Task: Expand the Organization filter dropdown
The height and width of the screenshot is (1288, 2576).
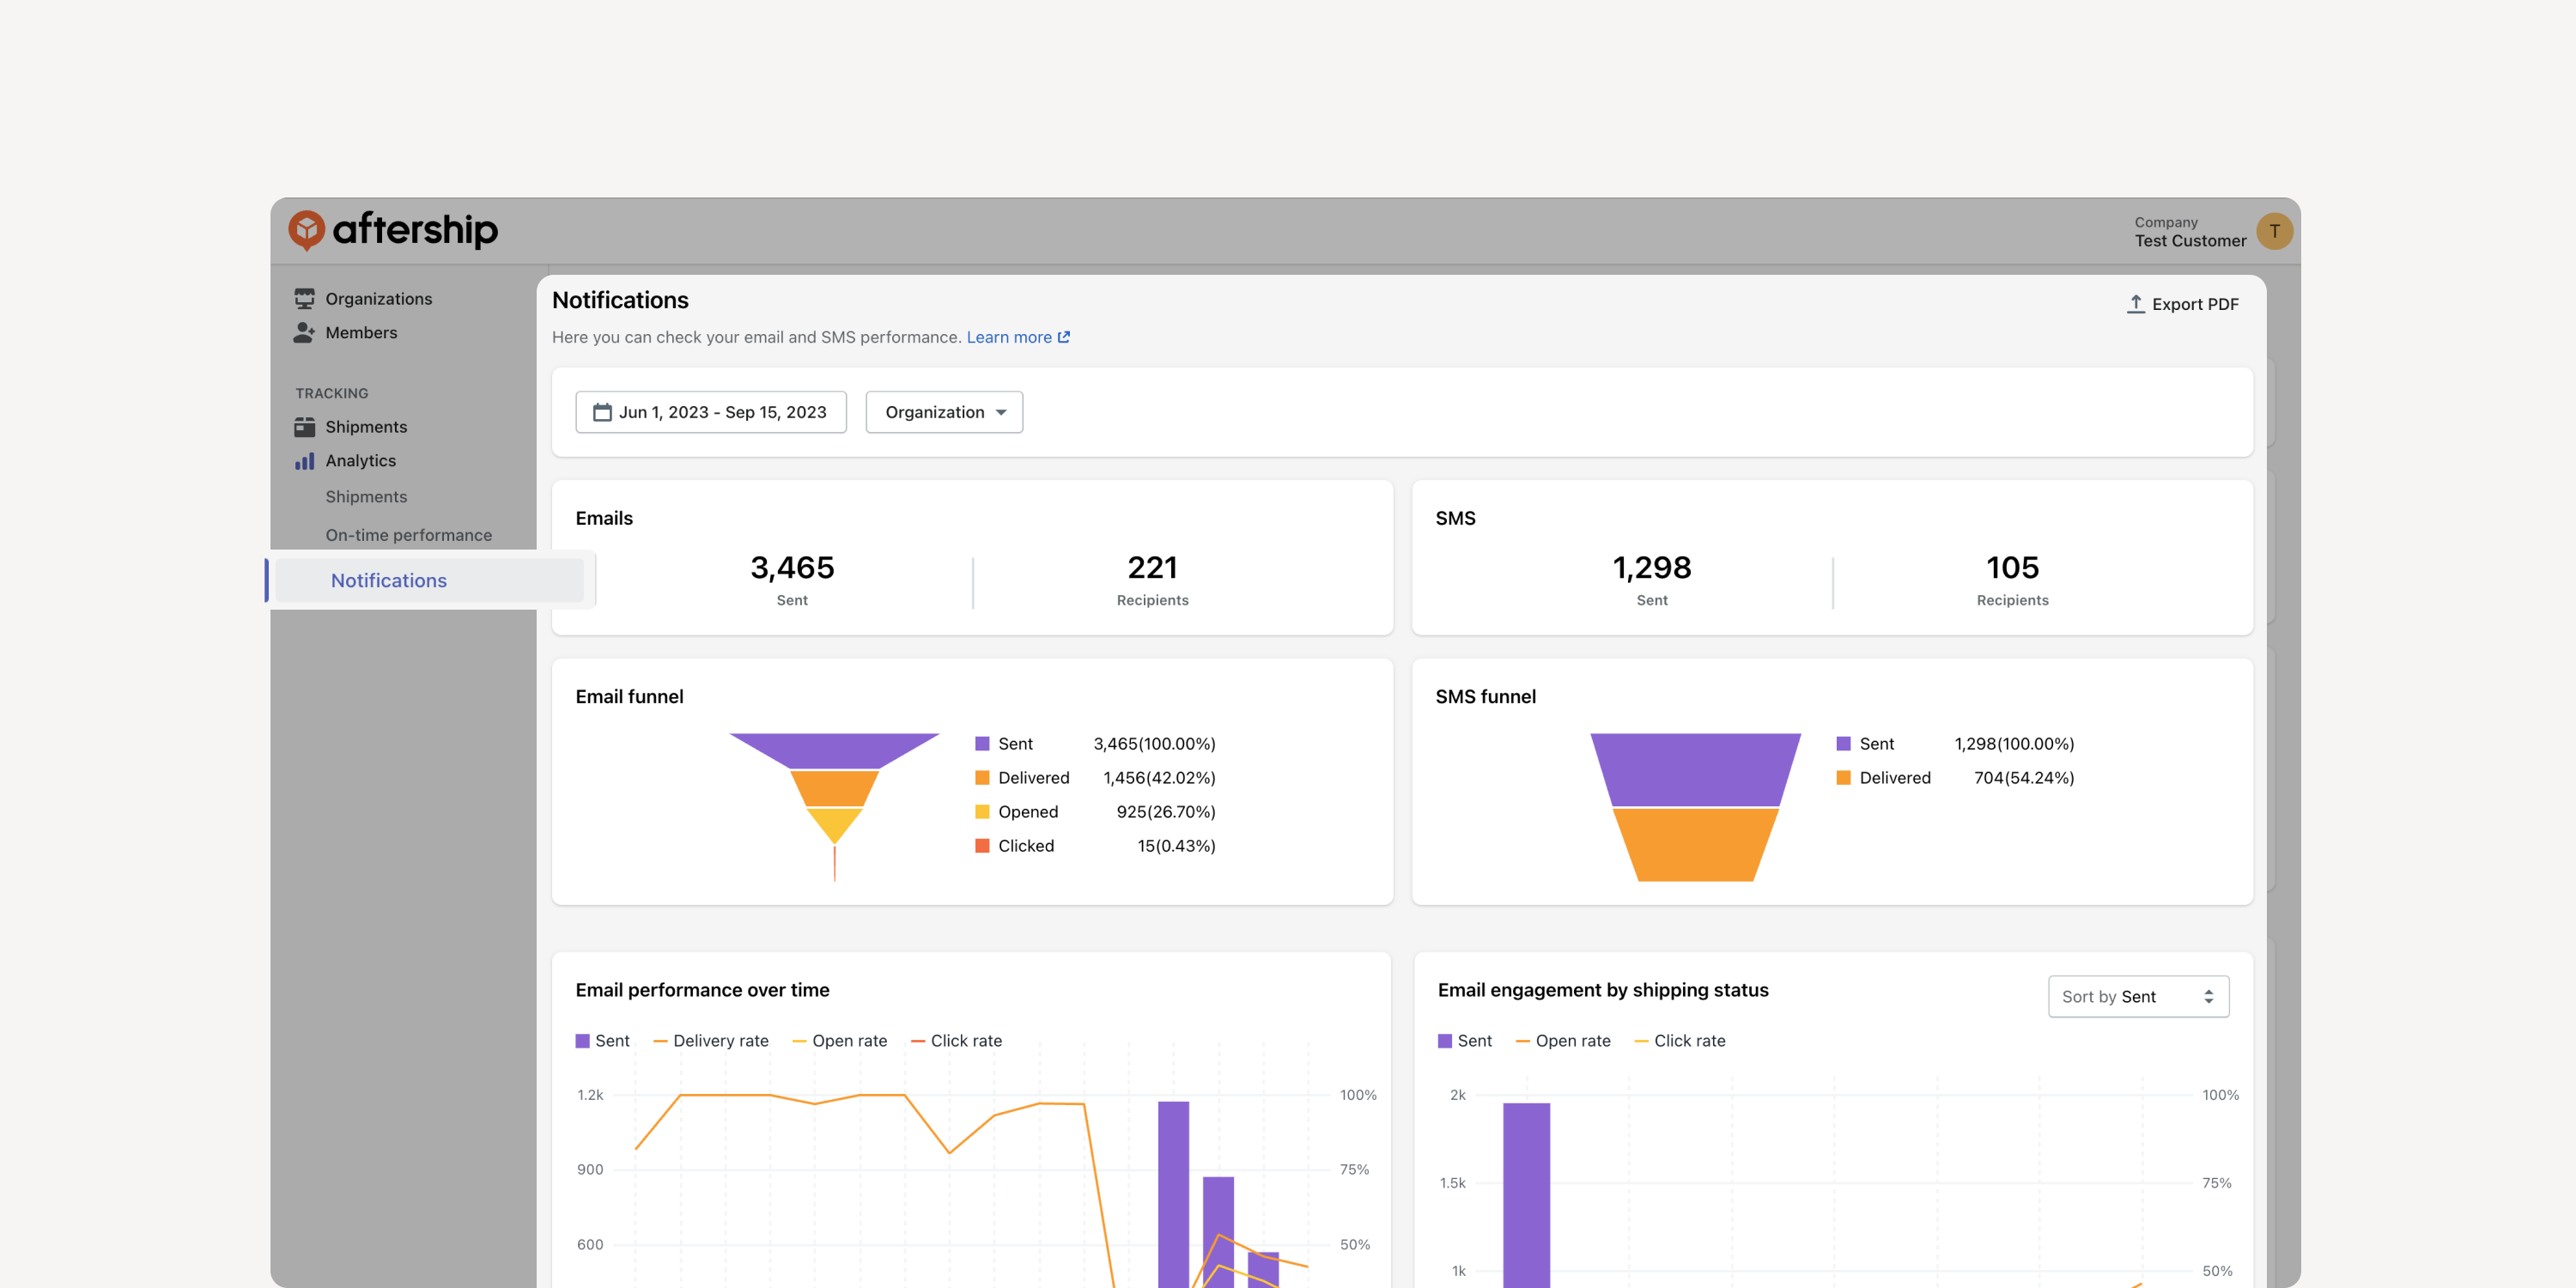Action: click(944, 412)
